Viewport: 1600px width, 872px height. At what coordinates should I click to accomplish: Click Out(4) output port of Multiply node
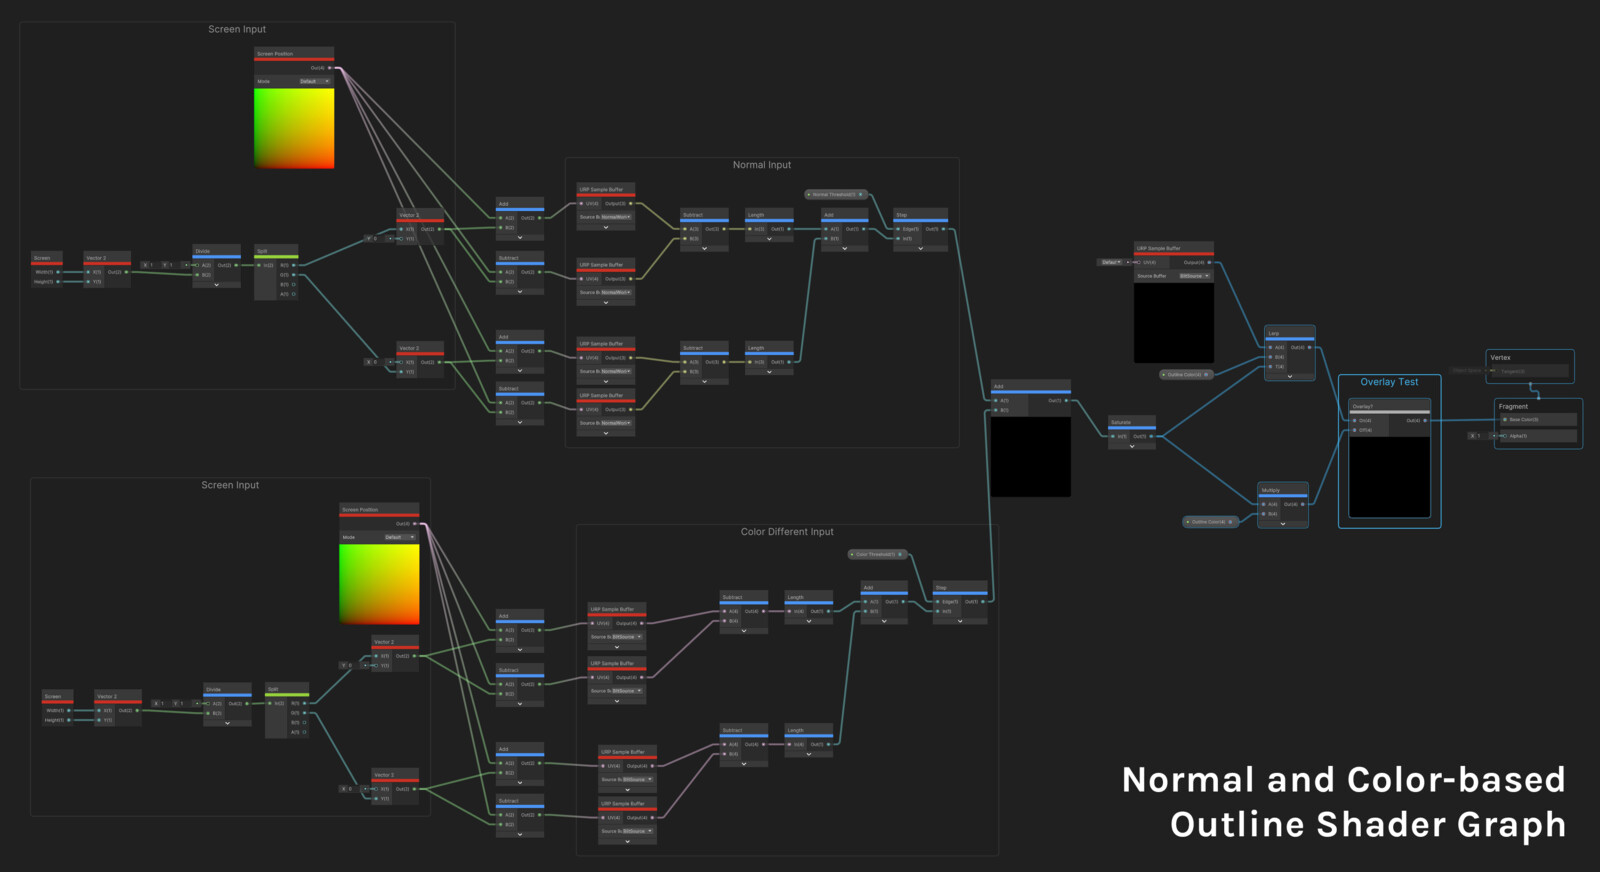1302,504
